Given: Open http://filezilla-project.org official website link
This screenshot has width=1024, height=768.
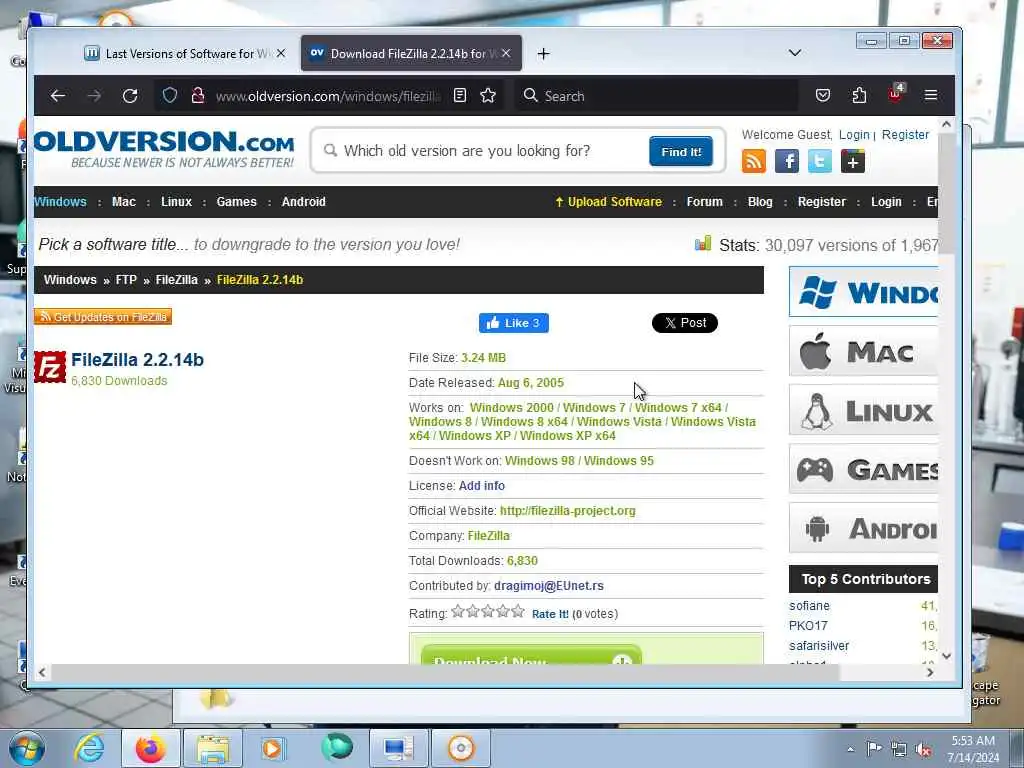Looking at the screenshot, I should click(x=568, y=511).
